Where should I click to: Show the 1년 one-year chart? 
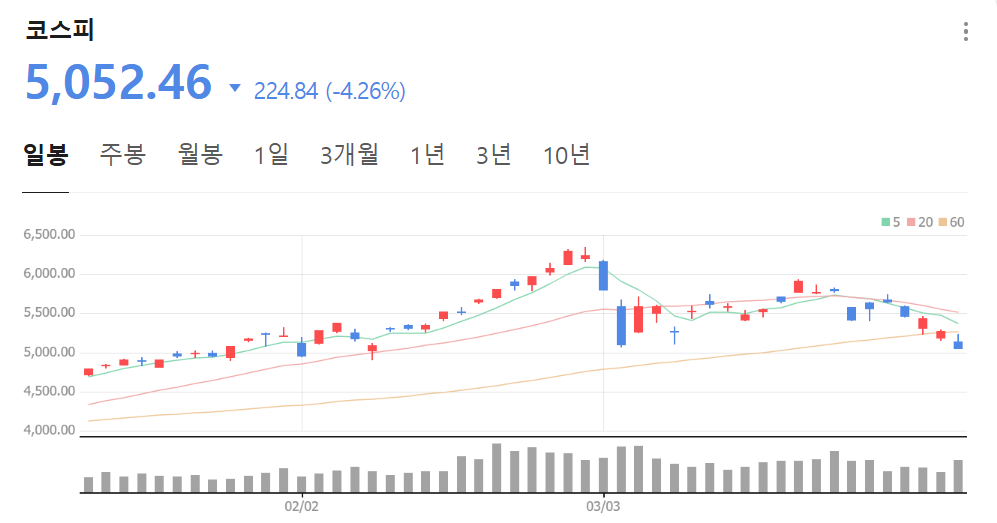point(427,154)
